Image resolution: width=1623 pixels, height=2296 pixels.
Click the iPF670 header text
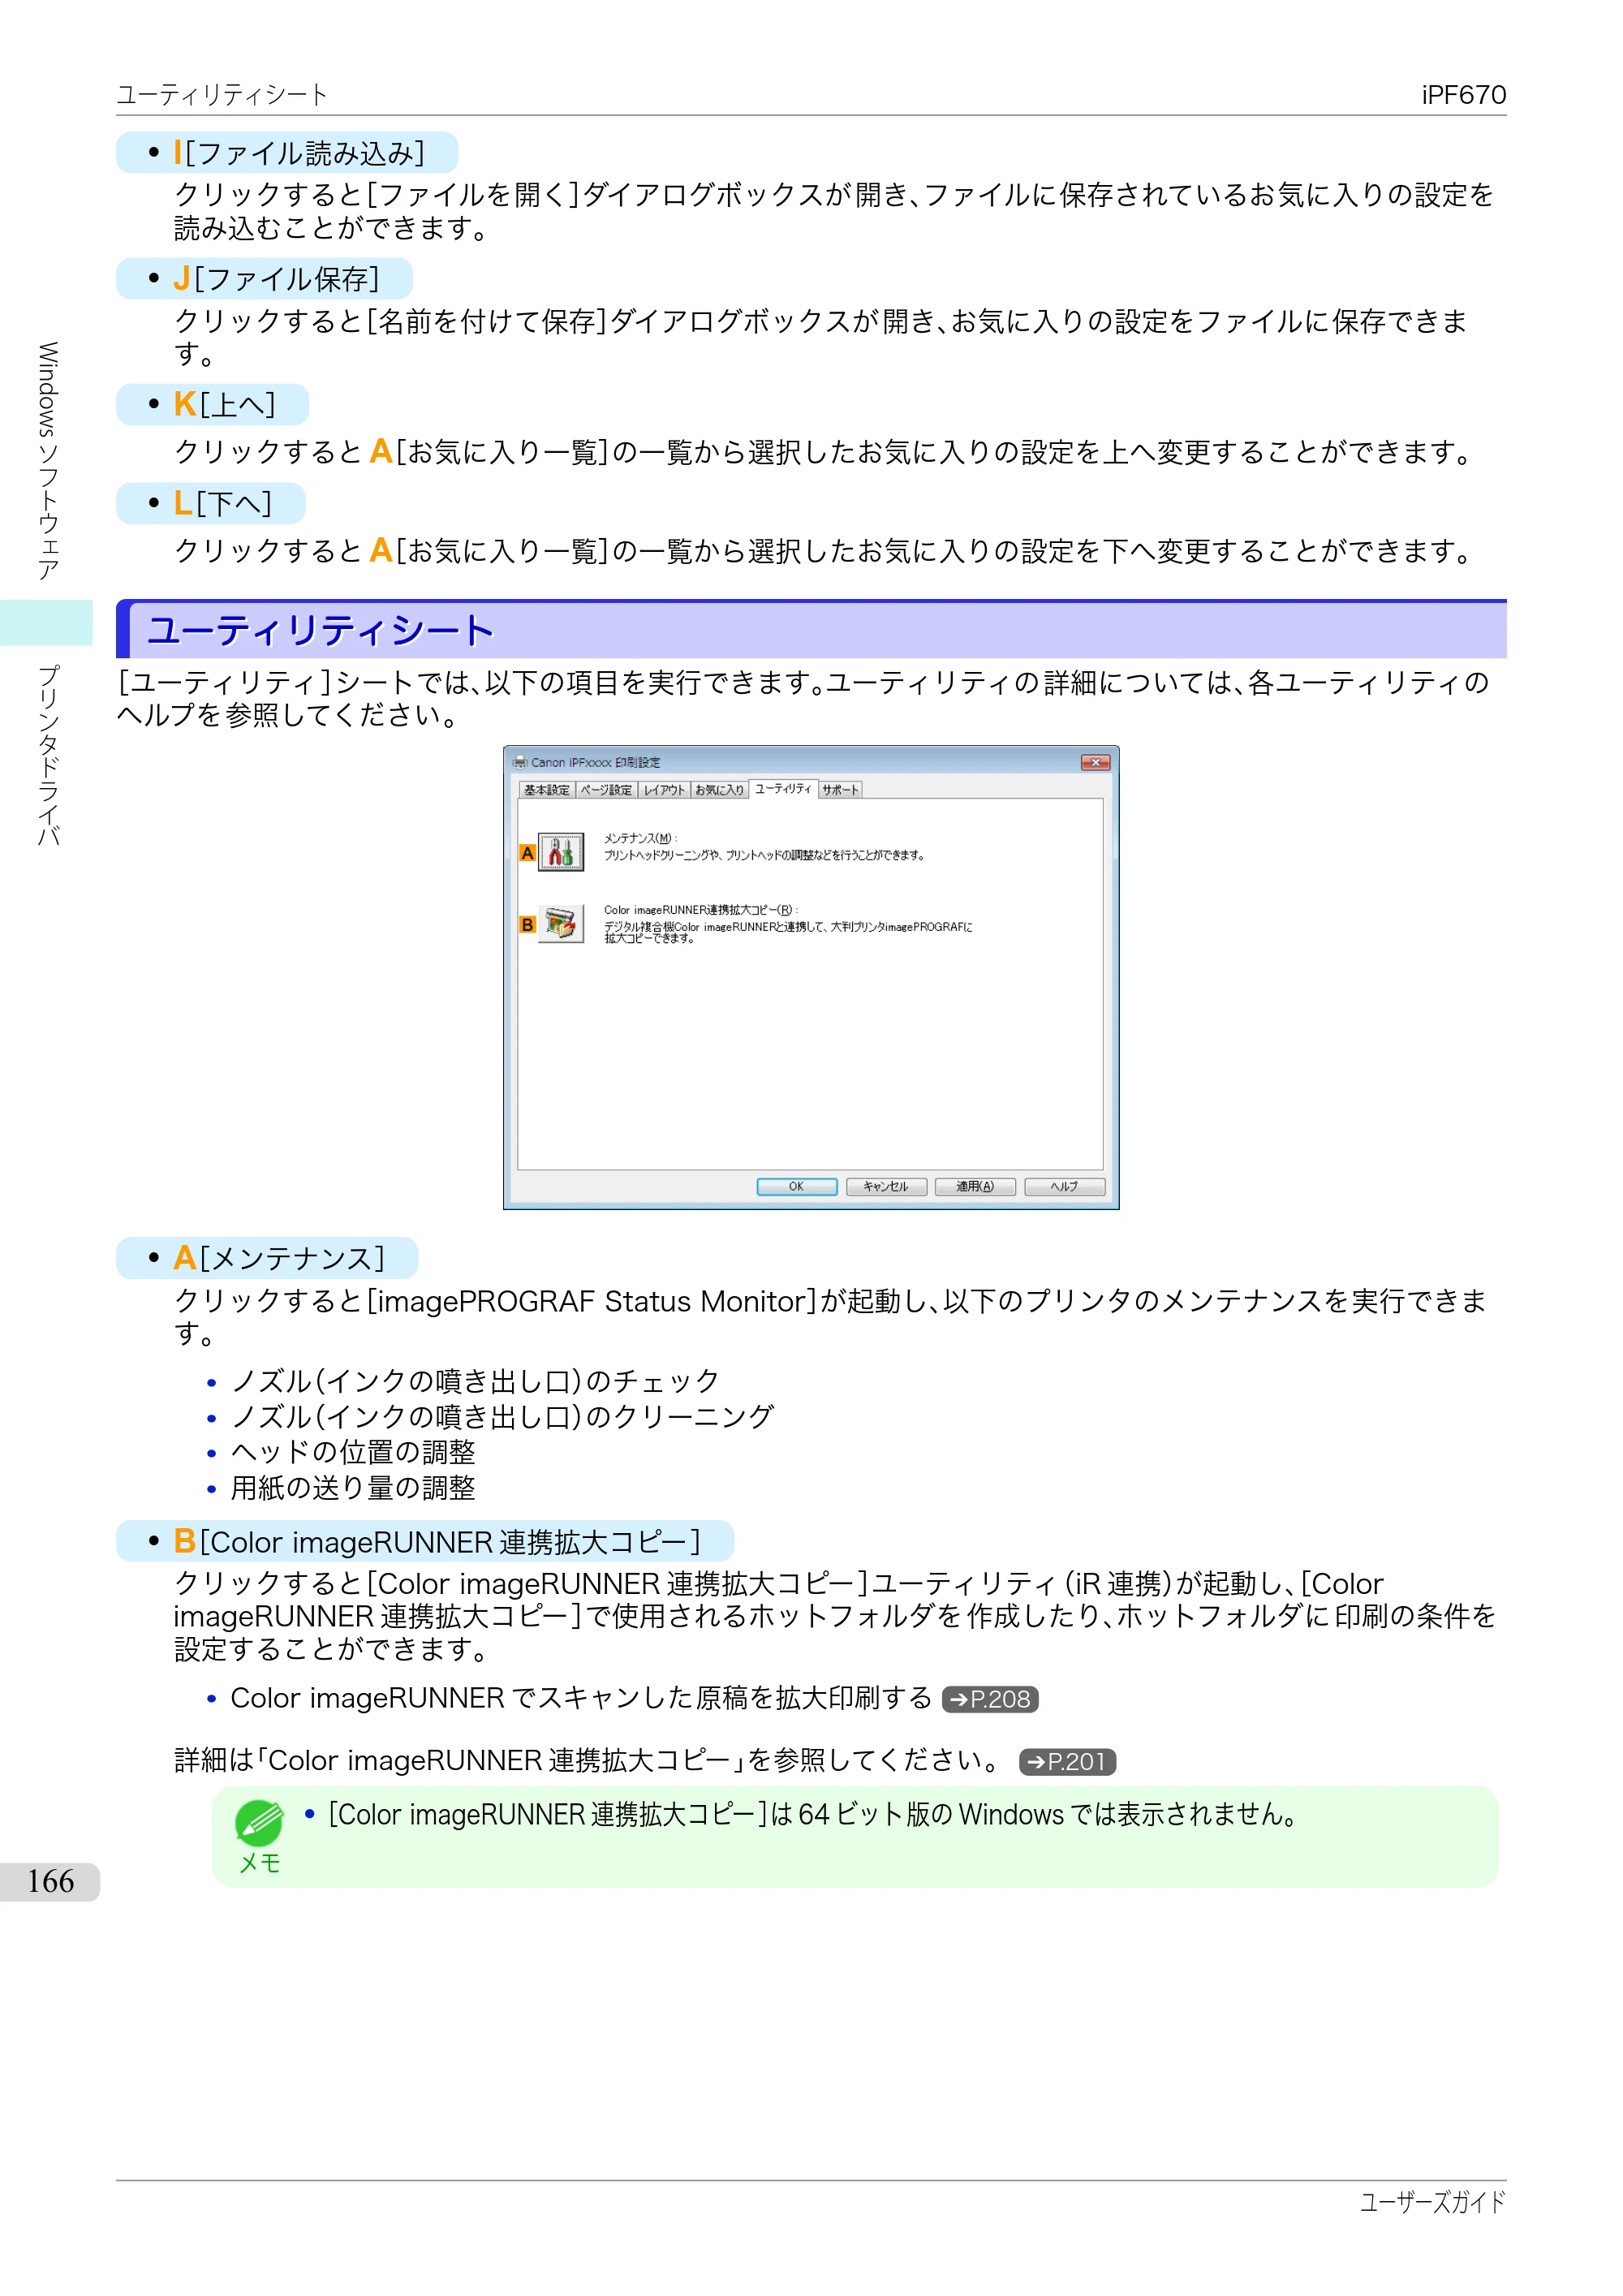1464,95
